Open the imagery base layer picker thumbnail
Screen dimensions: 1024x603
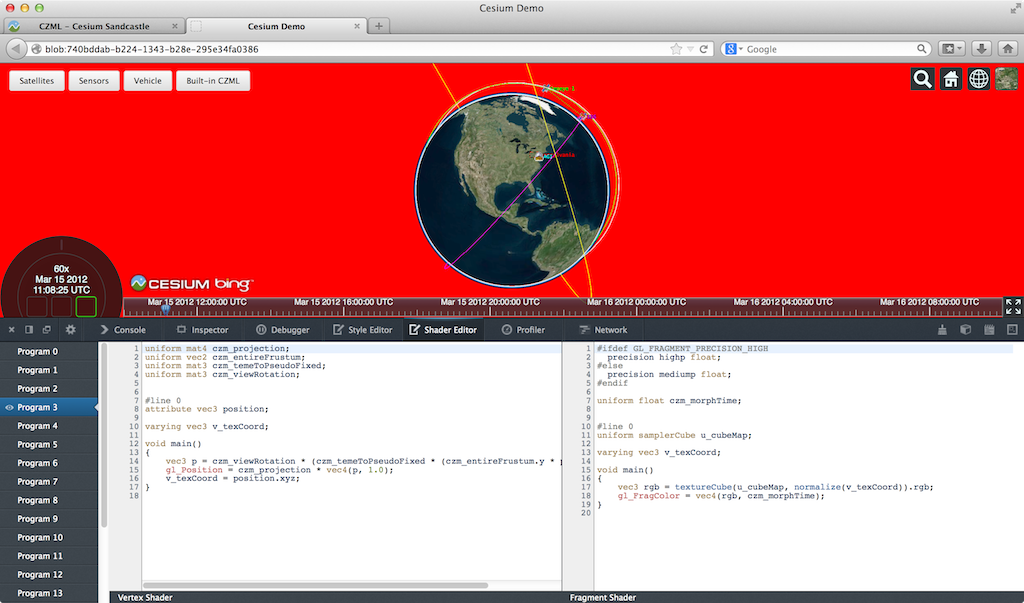(x=1006, y=79)
